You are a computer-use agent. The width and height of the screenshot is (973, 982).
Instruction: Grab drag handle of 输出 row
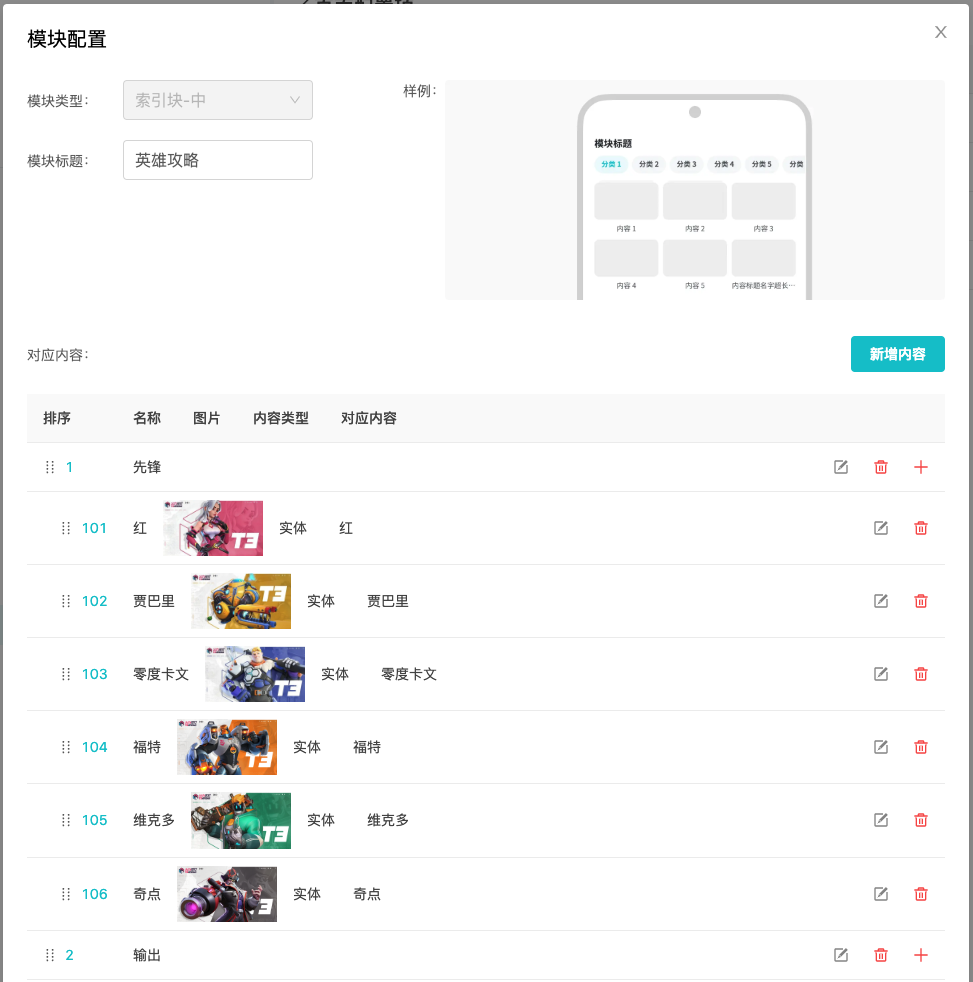click(50, 955)
